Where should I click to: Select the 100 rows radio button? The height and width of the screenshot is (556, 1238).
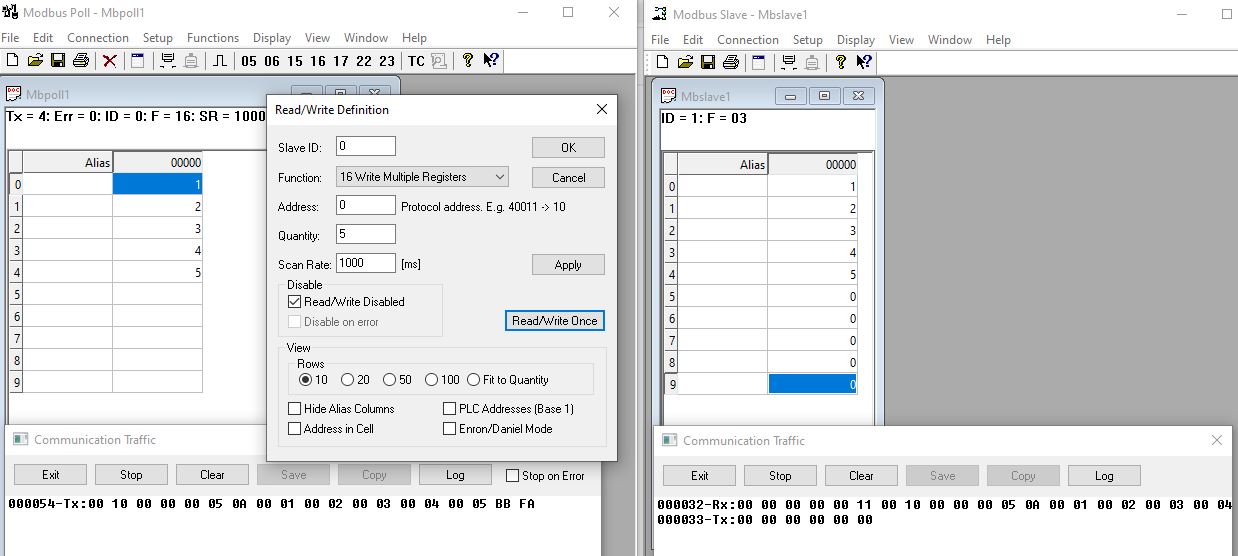coord(432,380)
